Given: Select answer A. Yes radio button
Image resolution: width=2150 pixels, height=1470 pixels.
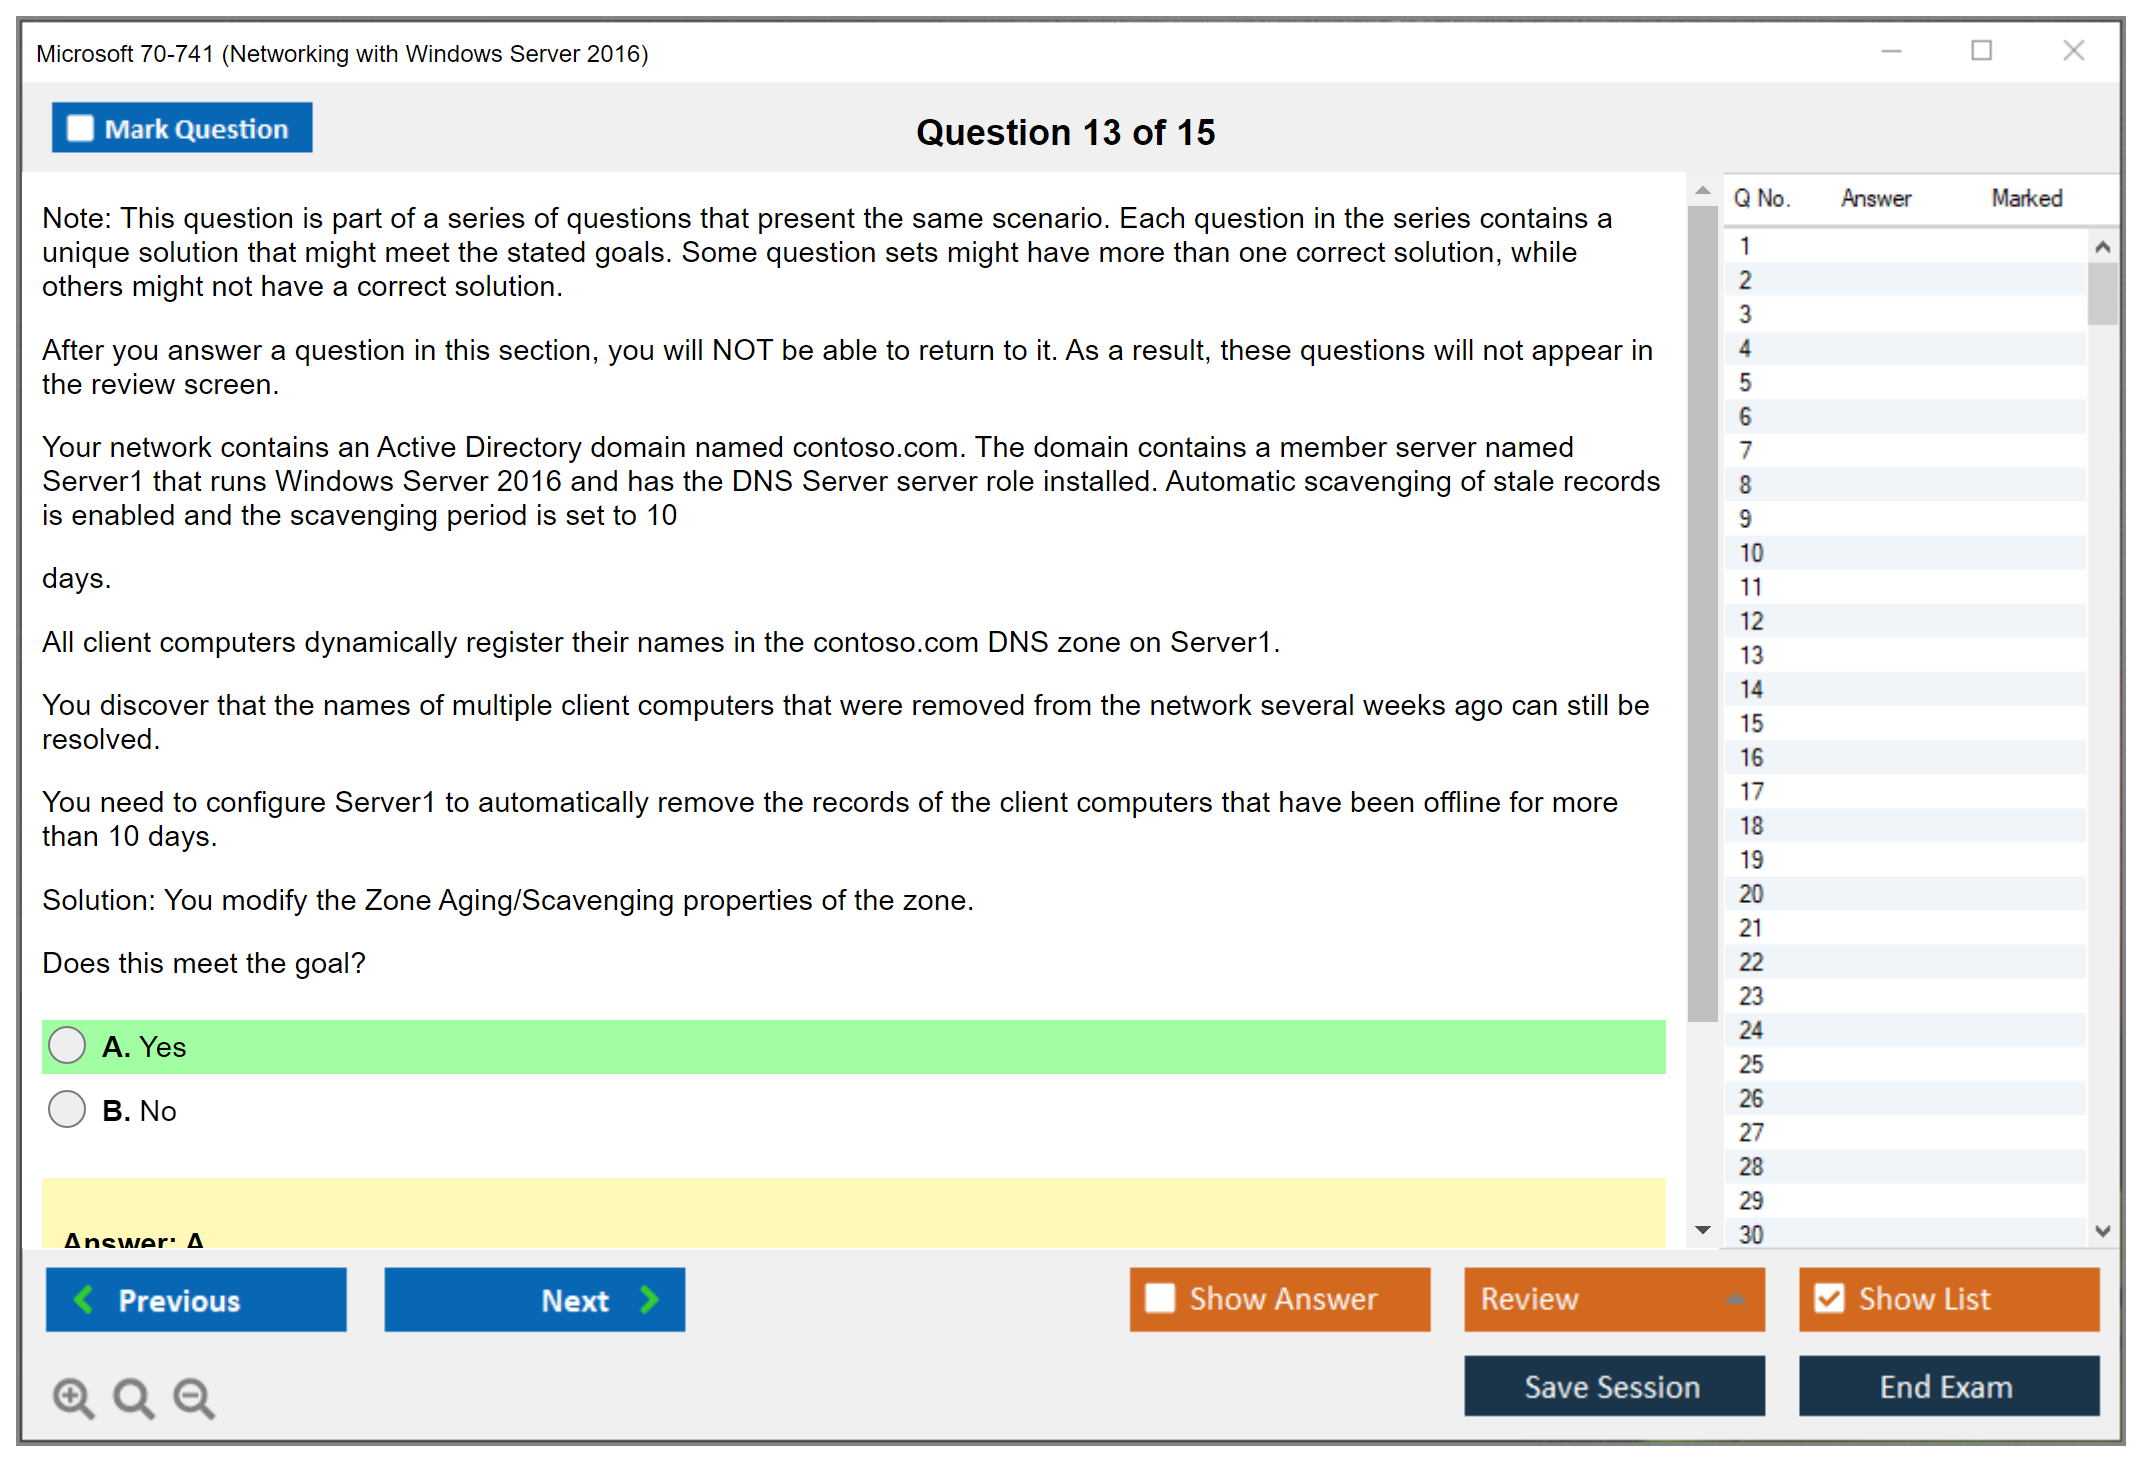Looking at the screenshot, I should tap(67, 1045).
